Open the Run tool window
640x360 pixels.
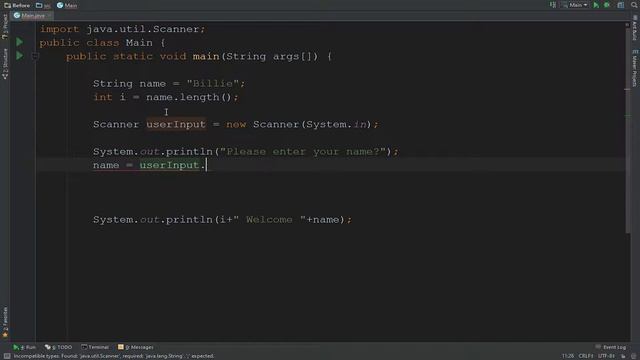click(24, 347)
